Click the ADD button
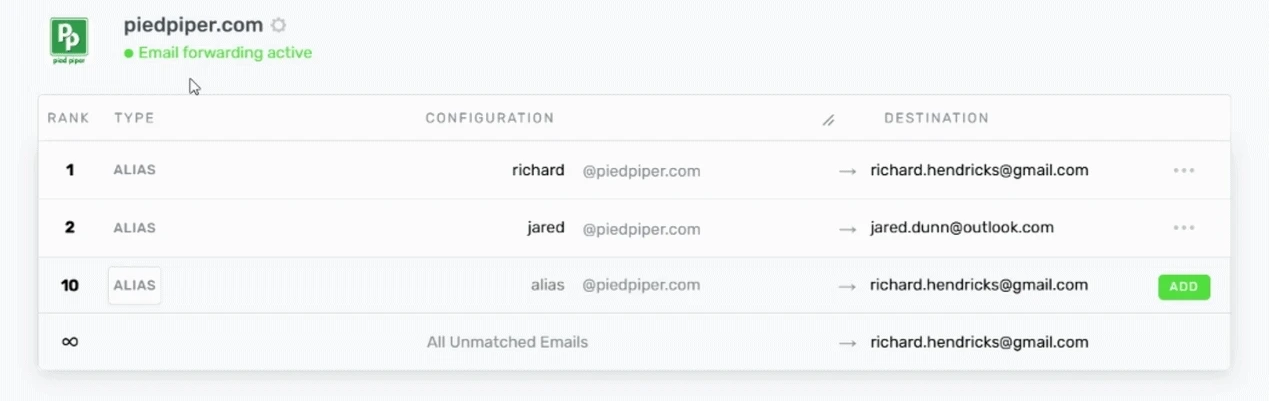 [1184, 287]
